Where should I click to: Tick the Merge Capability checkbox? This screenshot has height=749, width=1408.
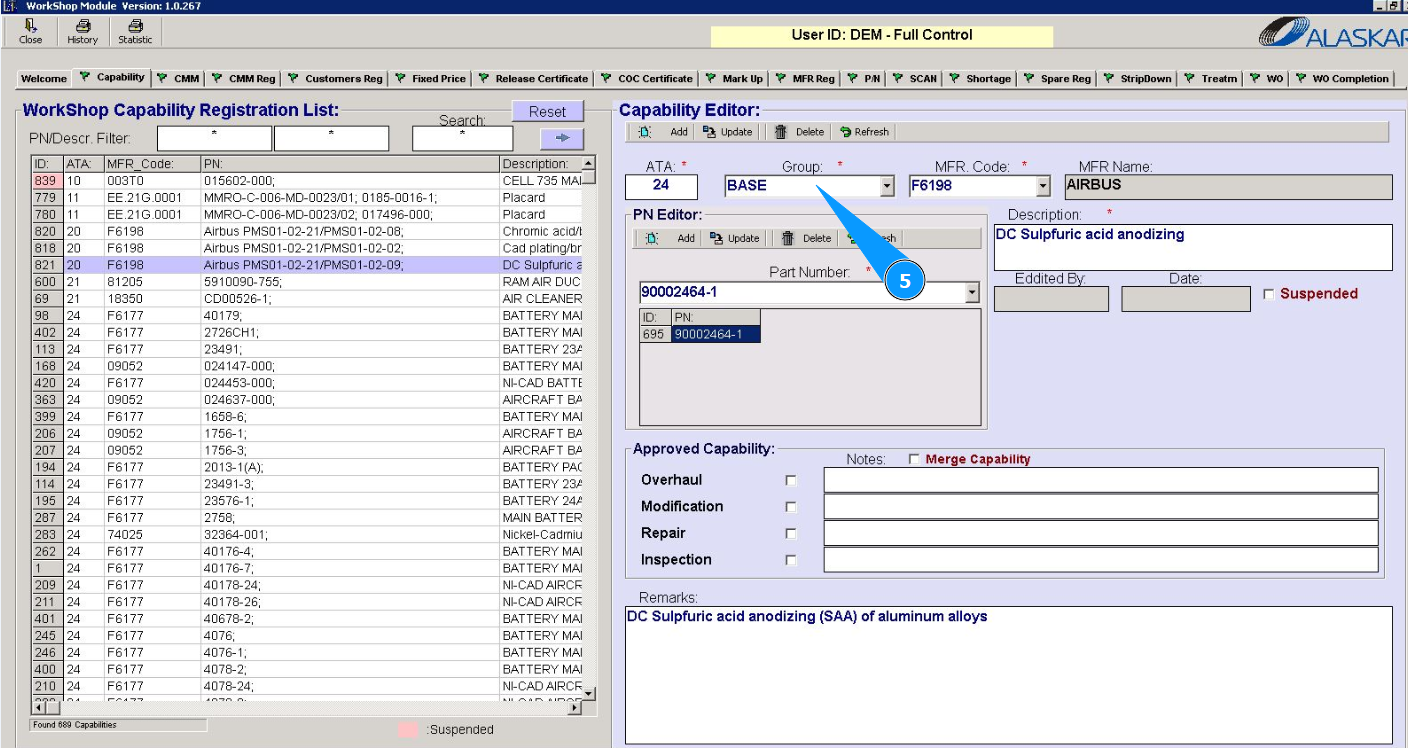tap(914, 459)
